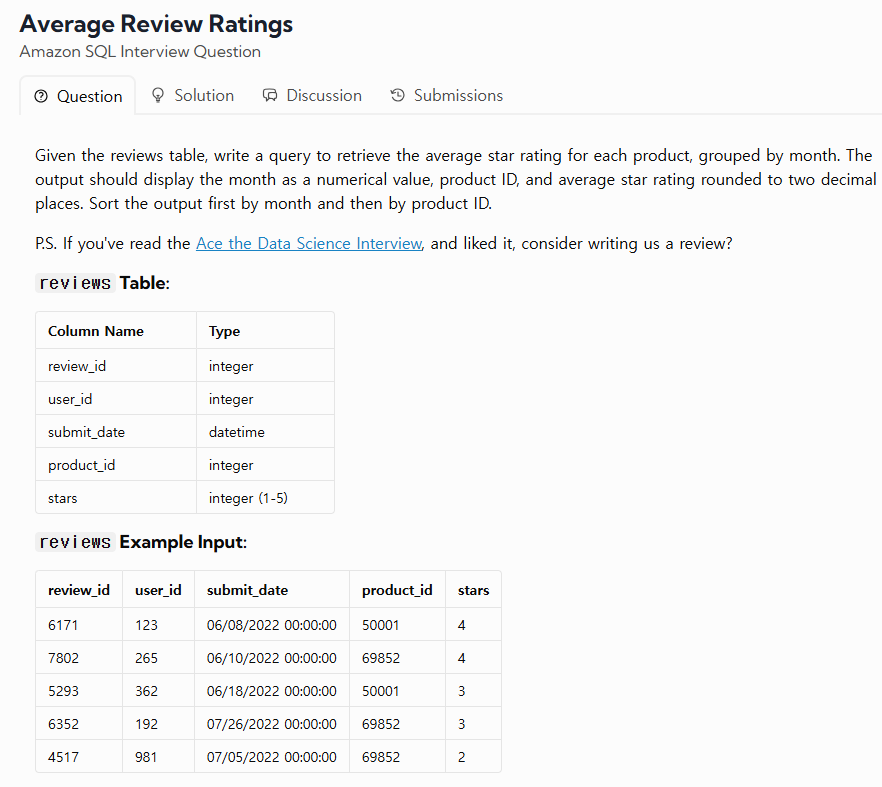
Task: Click the lightbulb icon beside Solution
Action: coord(158,96)
